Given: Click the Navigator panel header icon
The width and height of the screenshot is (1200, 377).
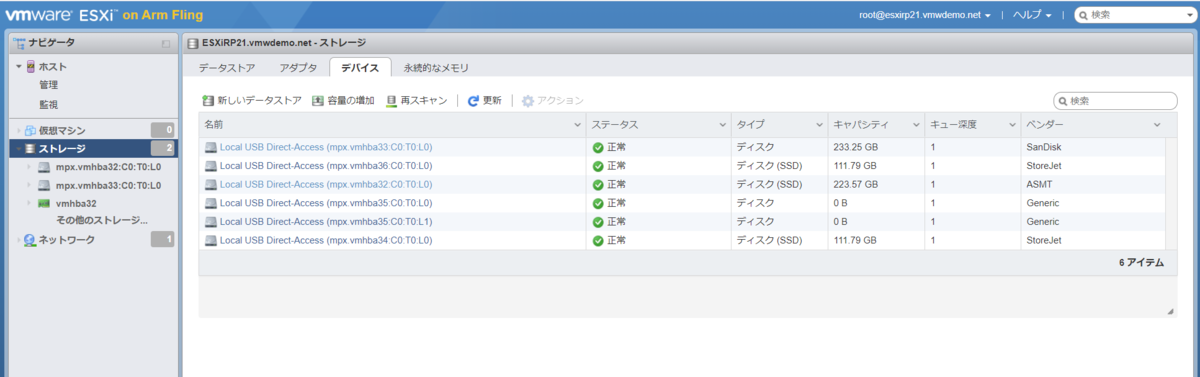Looking at the screenshot, I should [x=18, y=43].
